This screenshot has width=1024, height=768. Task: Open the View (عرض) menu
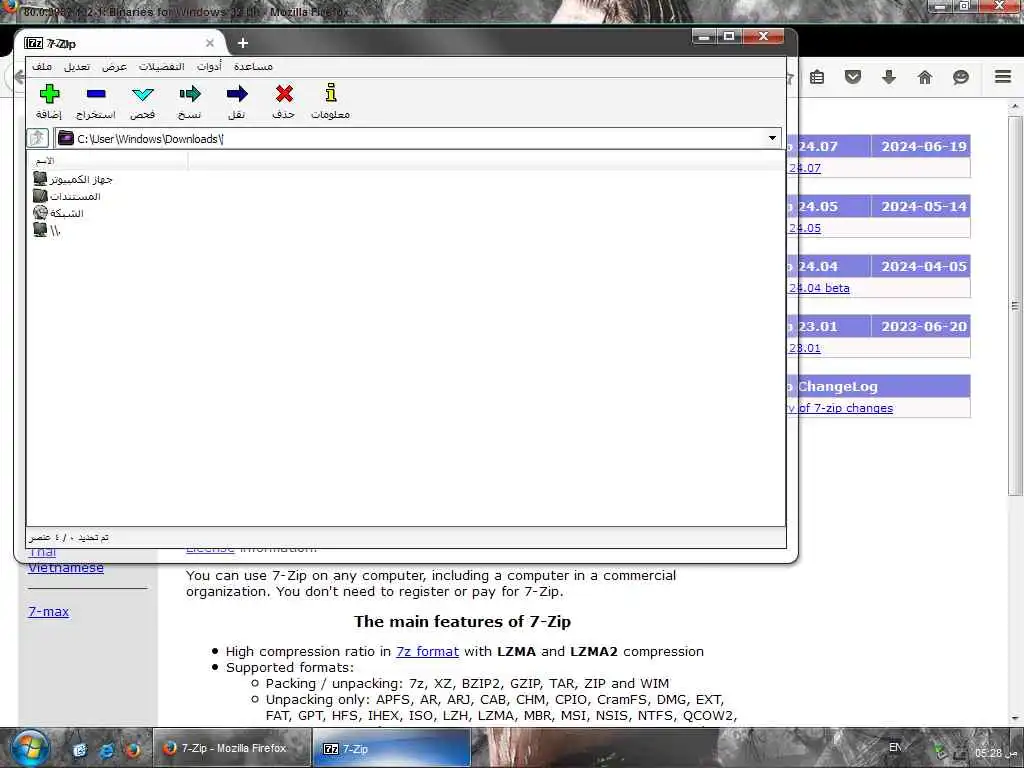click(114, 67)
